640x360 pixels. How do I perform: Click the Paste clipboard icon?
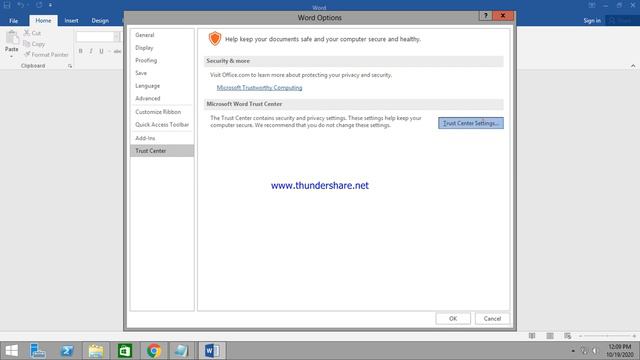pos(12,38)
